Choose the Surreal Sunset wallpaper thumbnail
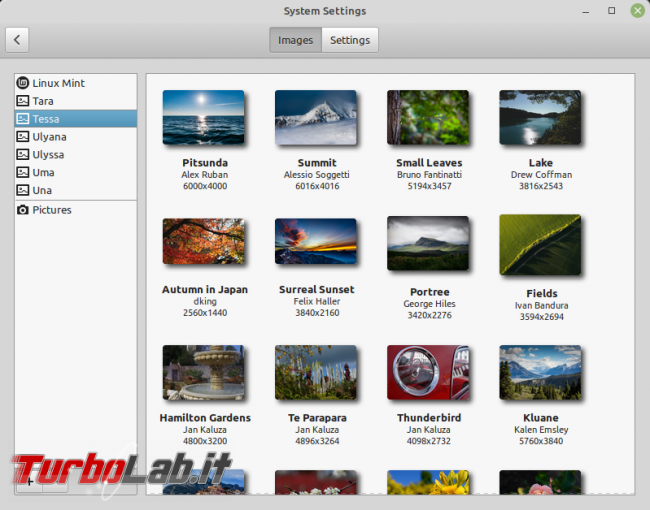This screenshot has width=650, height=510. [x=316, y=241]
